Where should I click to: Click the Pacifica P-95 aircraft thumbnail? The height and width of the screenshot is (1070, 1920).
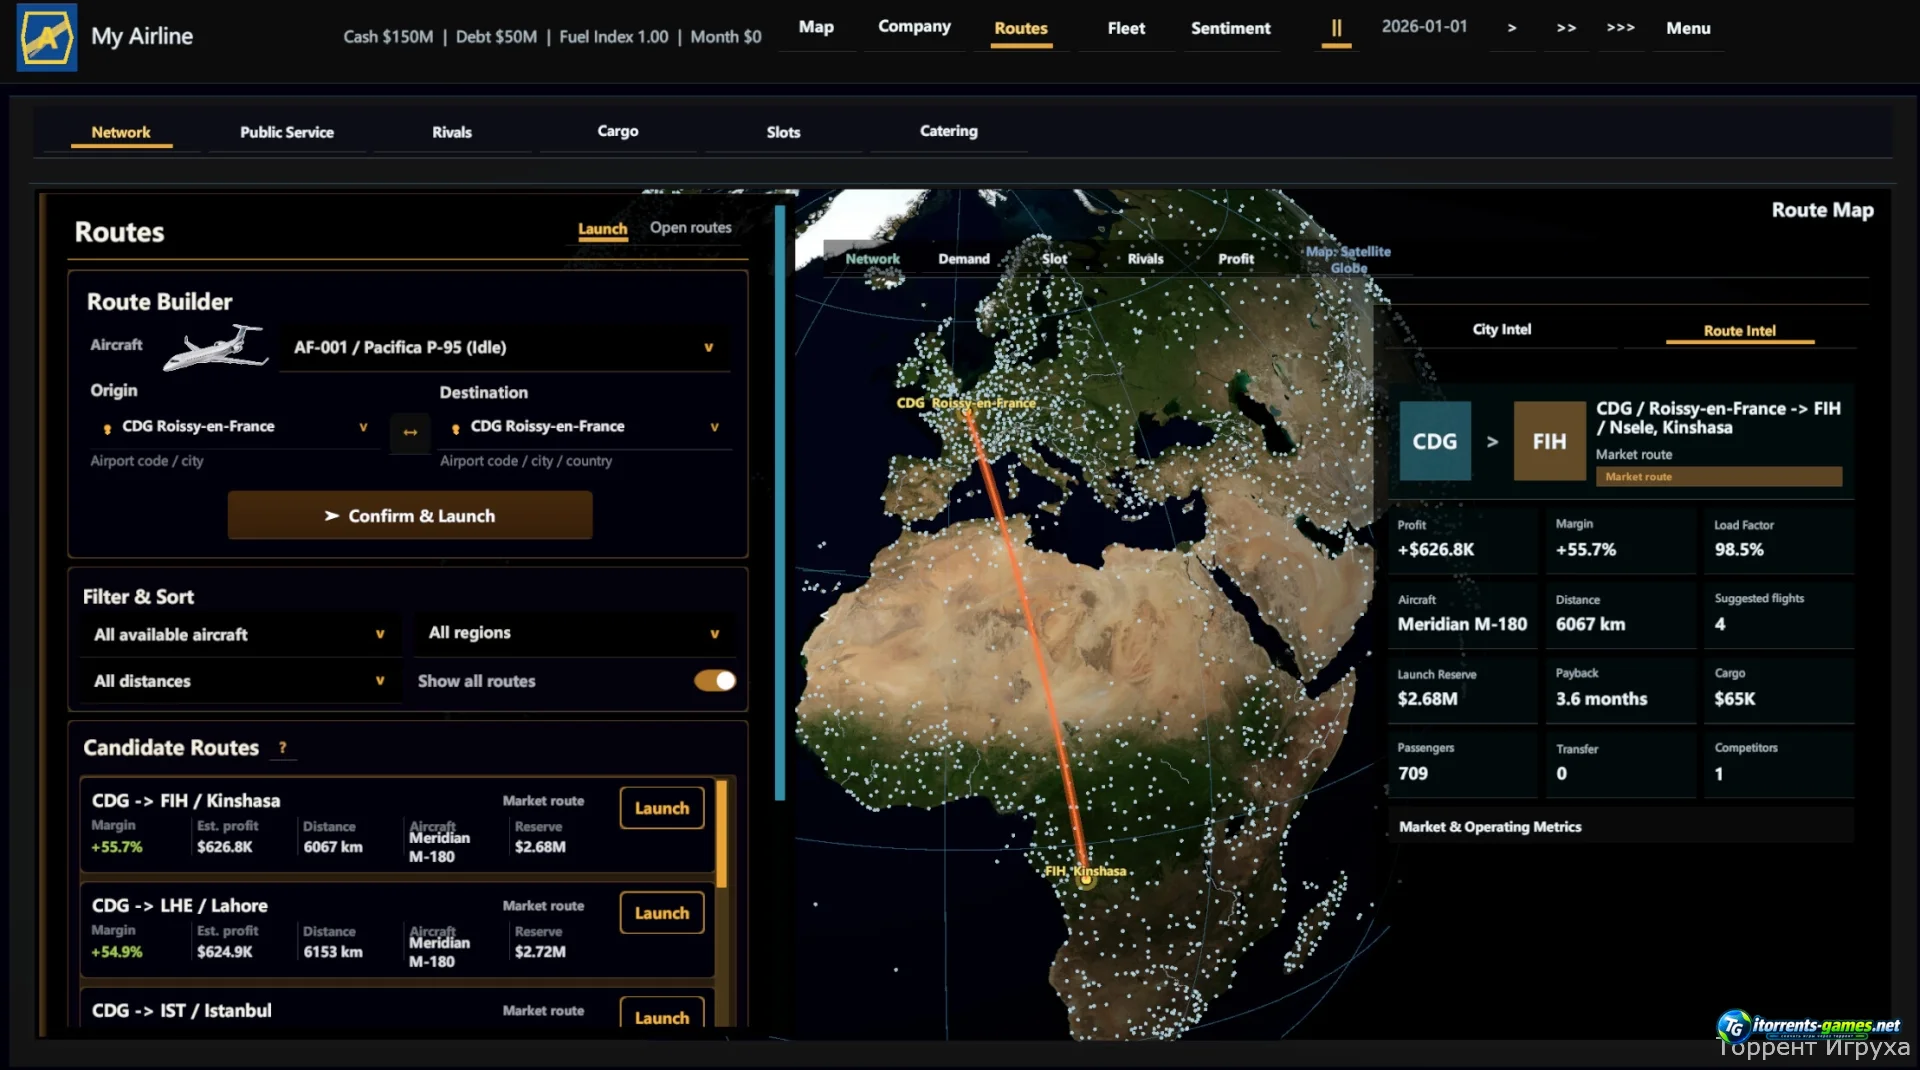tap(215, 347)
